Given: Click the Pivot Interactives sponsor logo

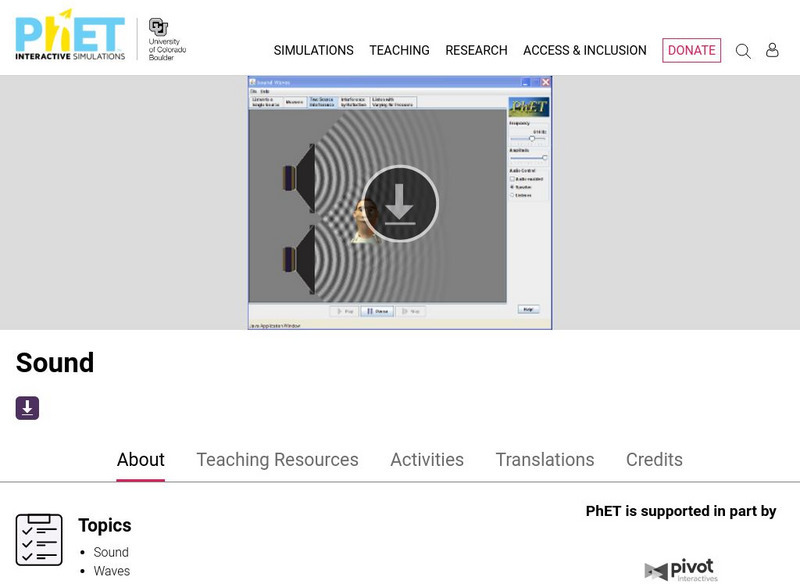Looking at the screenshot, I should point(681,569).
